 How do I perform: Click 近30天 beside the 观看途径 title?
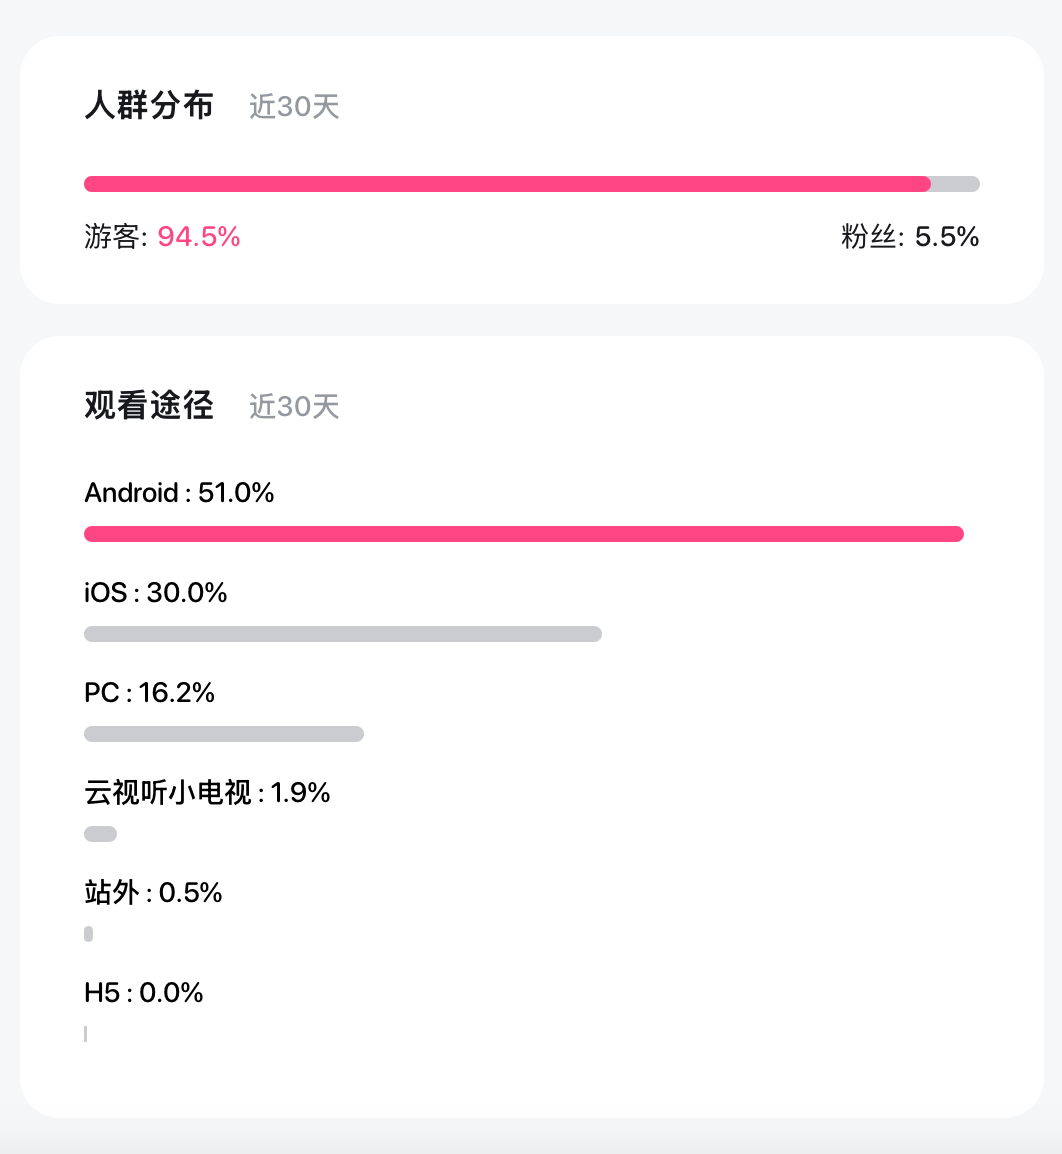click(x=294, y=406)
